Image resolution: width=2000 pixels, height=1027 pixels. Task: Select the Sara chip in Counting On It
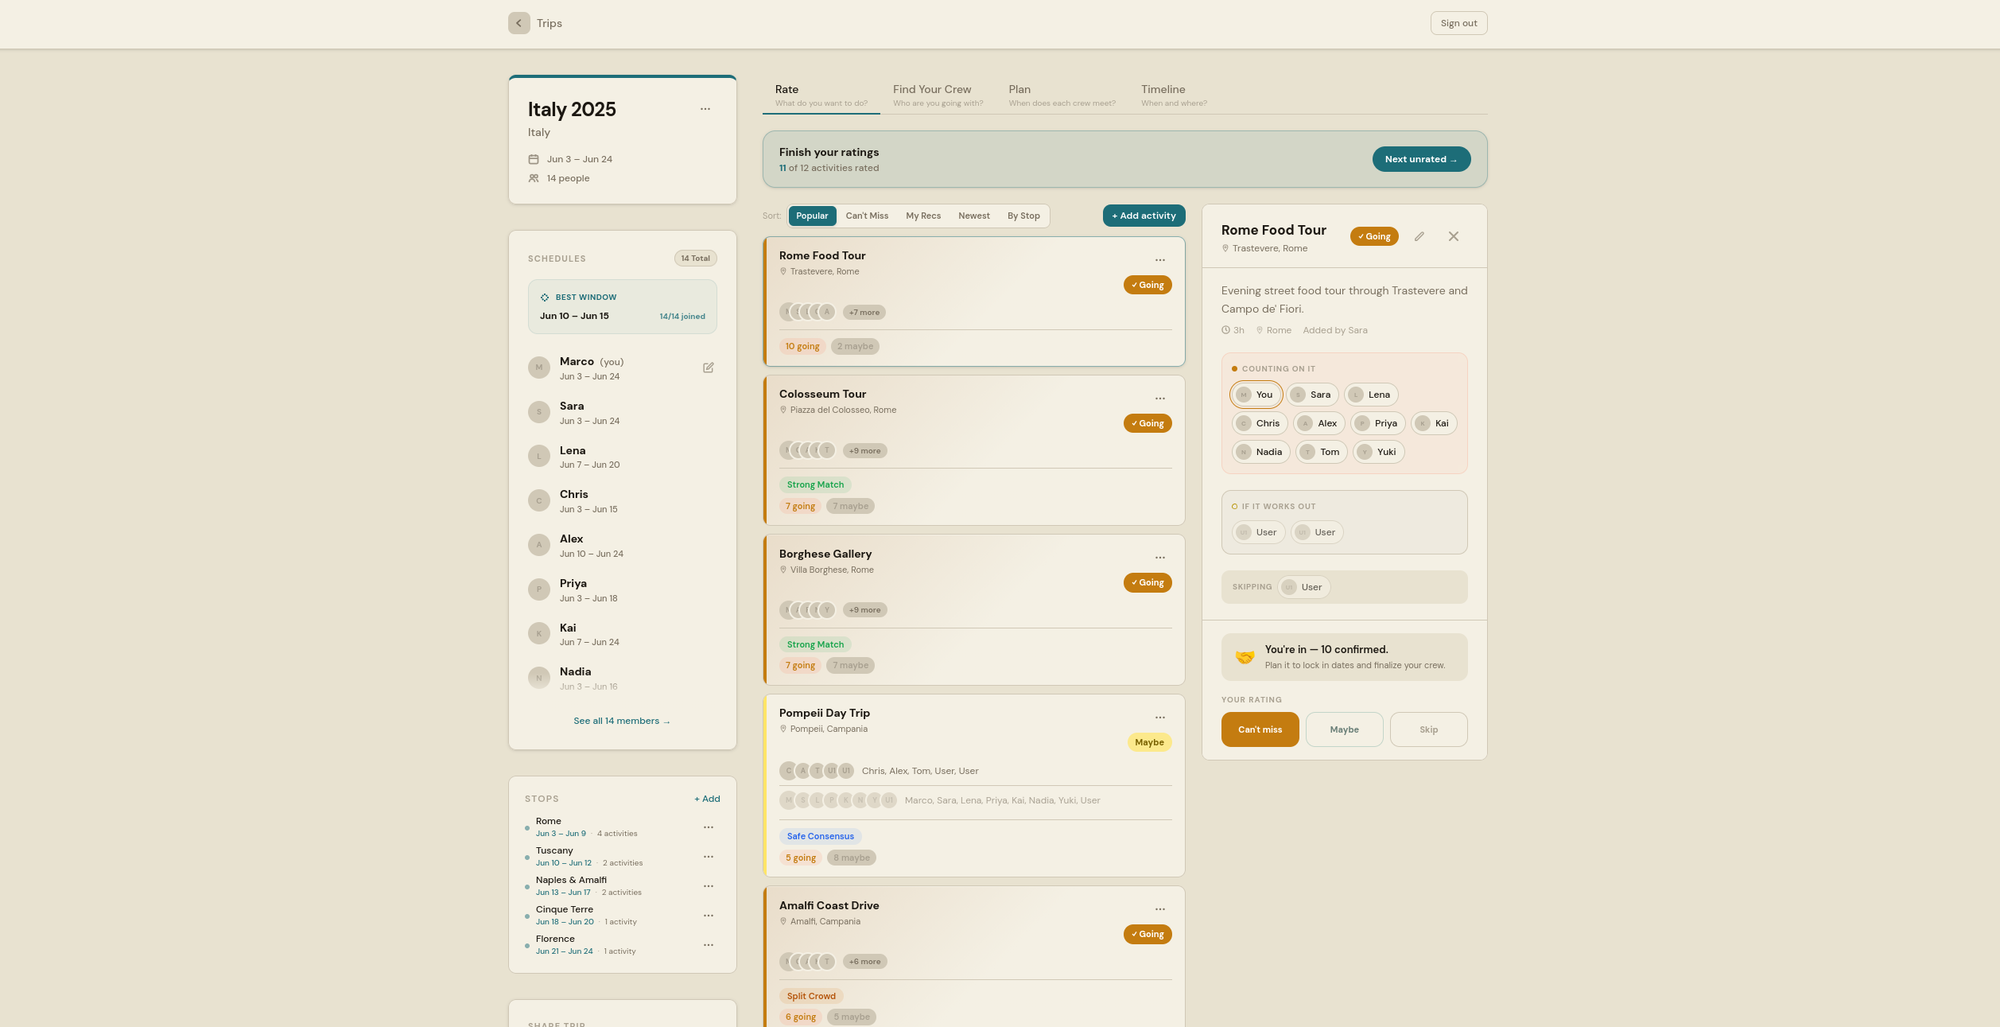1311,395
